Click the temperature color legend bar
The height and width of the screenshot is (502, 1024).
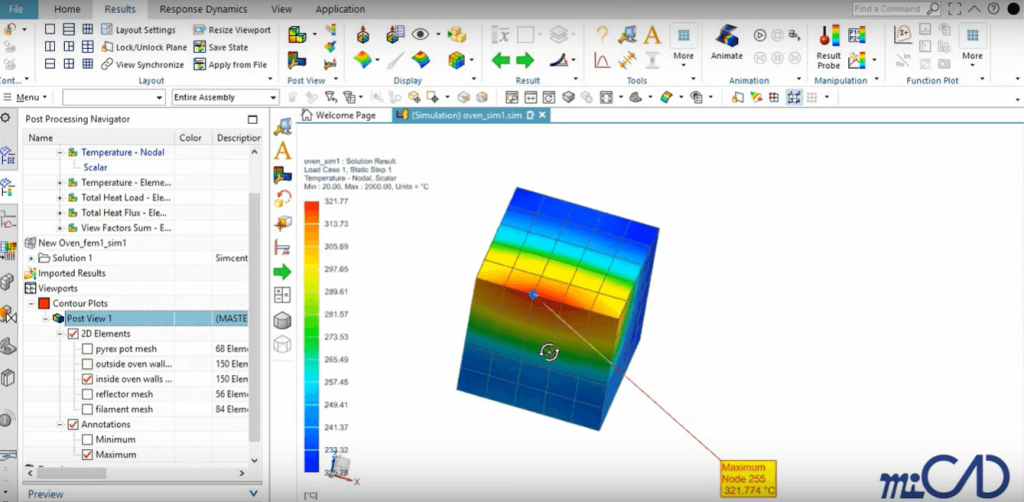(312, 336)
